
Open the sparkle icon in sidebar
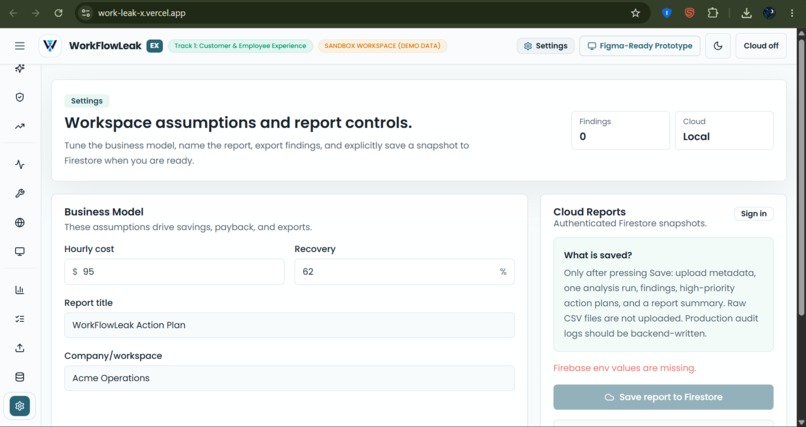pos(20,68)
